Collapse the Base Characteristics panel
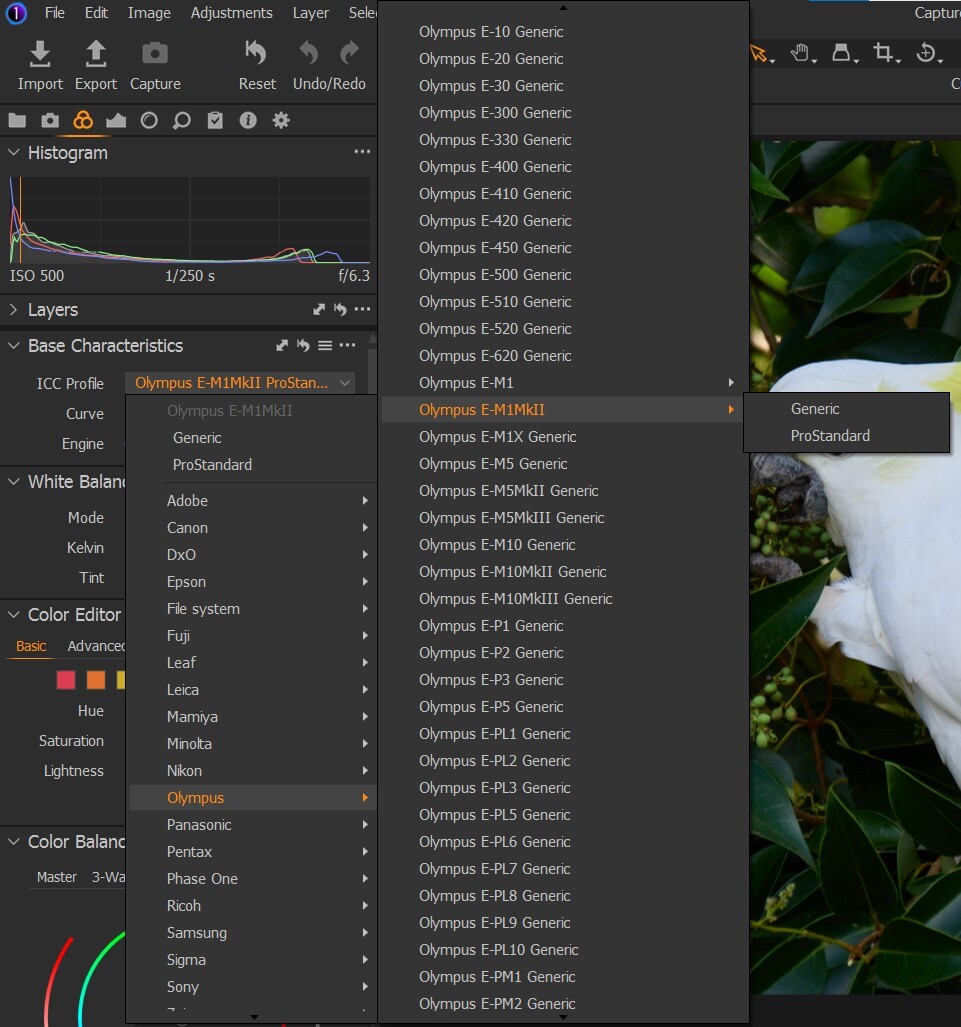 pos(14,346)
